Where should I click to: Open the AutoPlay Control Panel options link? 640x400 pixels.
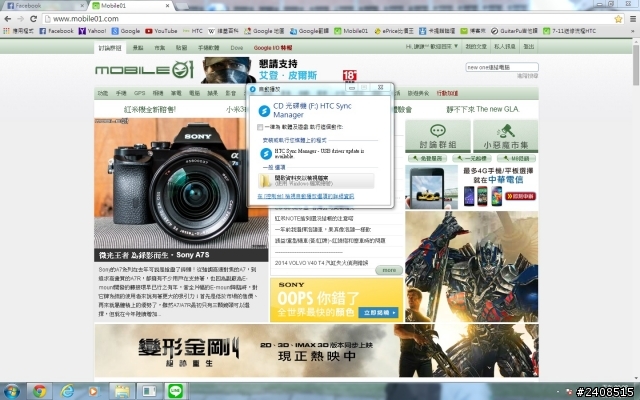point(306,196)
